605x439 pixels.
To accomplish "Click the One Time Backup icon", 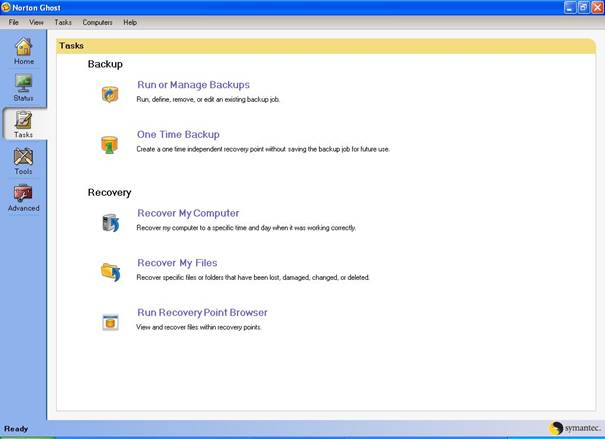I will 110,145.
